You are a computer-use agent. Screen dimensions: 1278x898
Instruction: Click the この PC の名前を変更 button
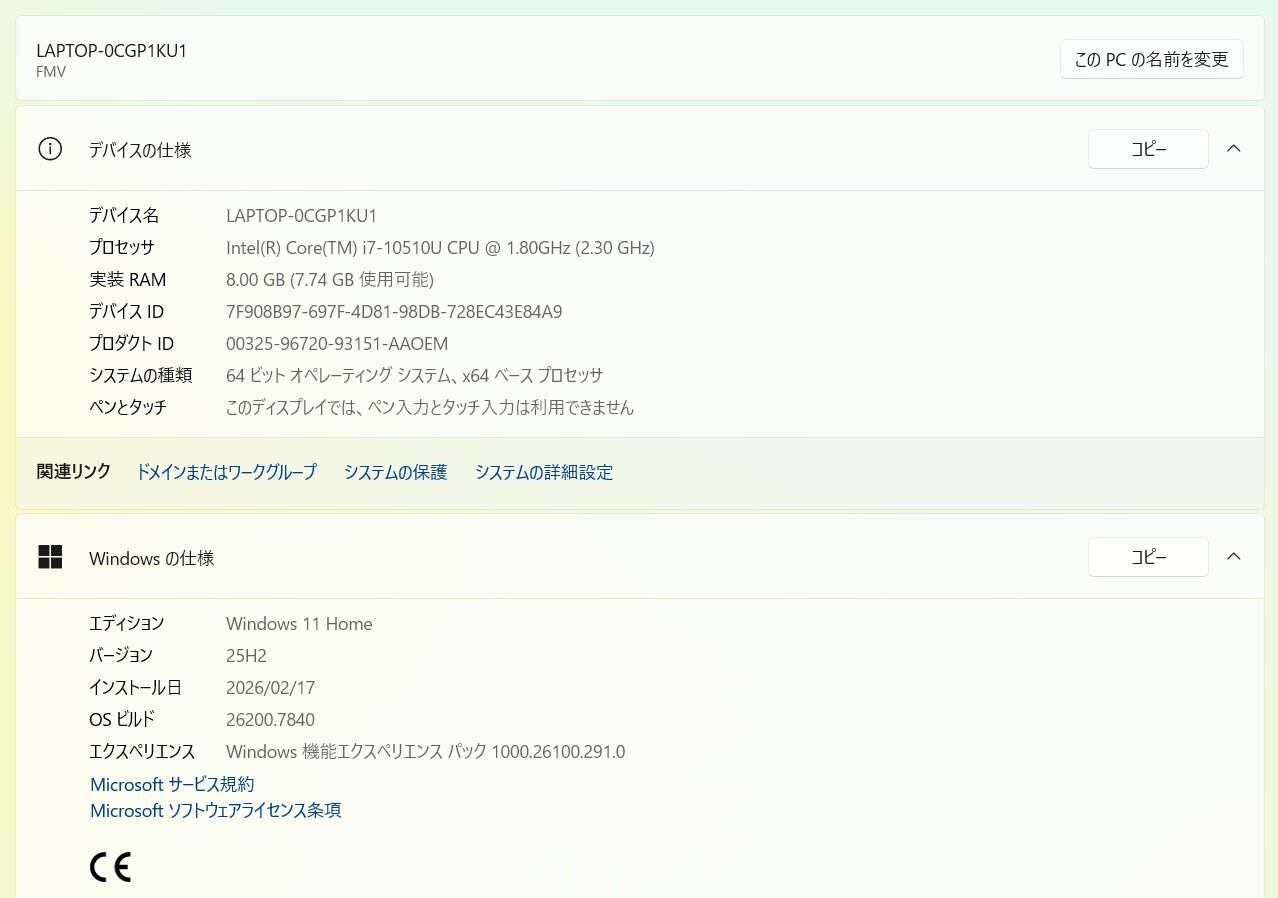pyautogui.click(x=1151, y=60)
